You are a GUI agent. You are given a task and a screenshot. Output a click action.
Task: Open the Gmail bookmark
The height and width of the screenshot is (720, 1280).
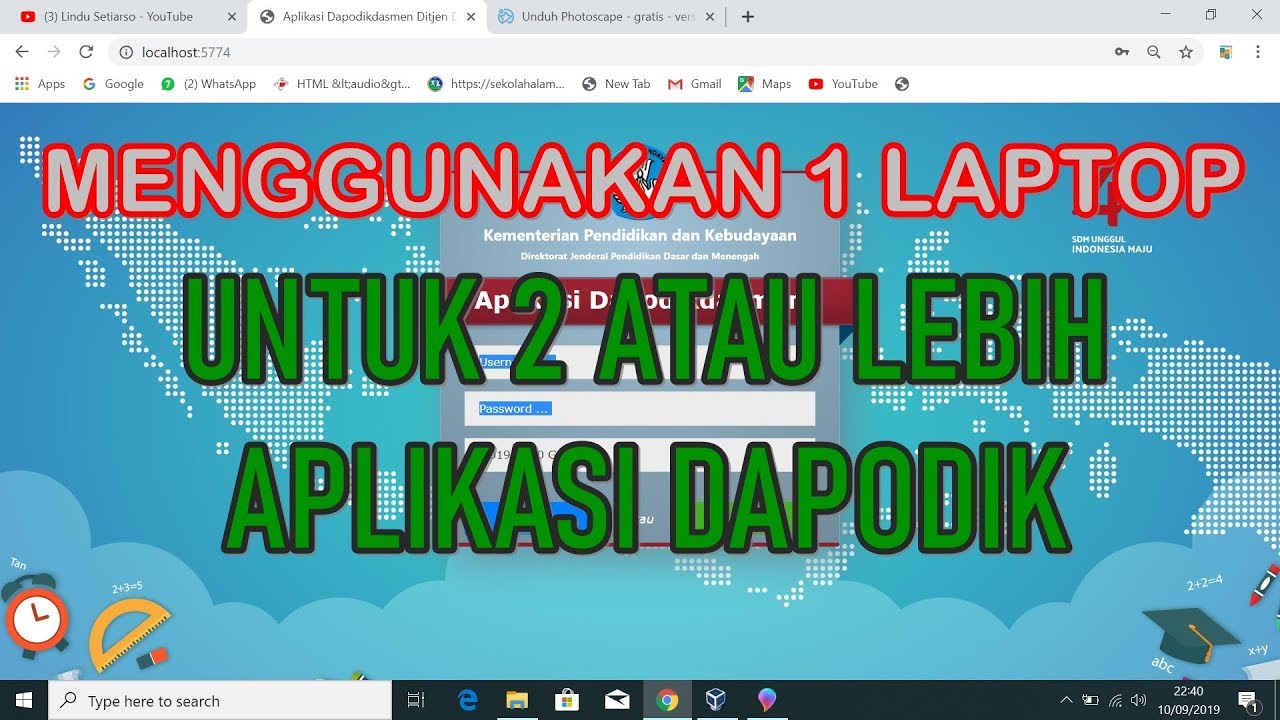[694, 84]
